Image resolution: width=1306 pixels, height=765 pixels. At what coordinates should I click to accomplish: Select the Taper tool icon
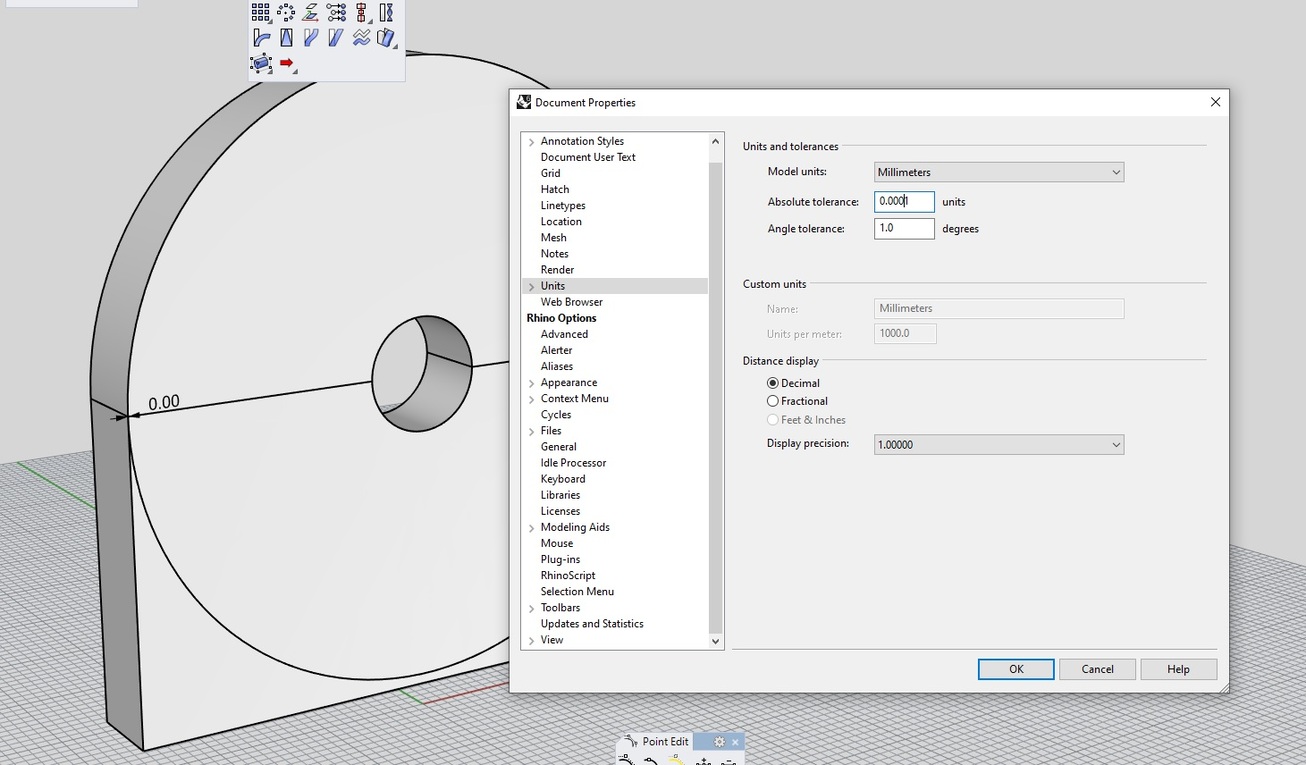tap(286, 38)
